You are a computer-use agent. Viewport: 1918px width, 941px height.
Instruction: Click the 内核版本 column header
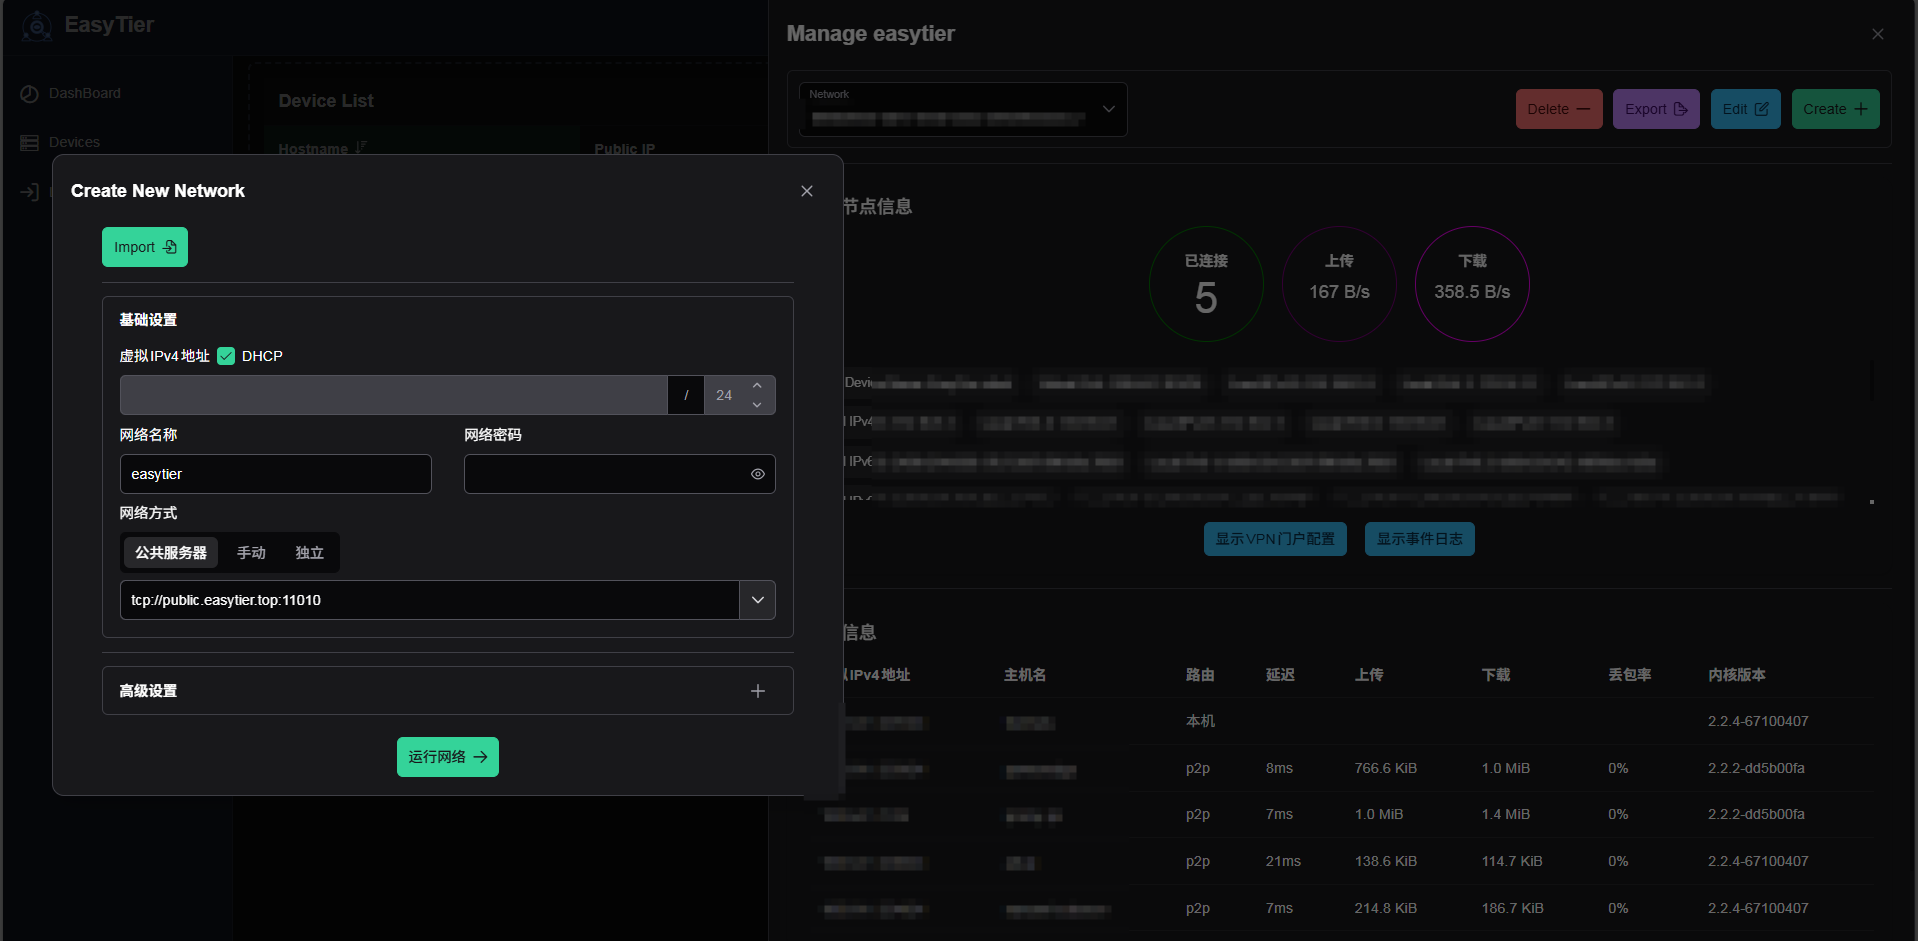click(1737, 675)
